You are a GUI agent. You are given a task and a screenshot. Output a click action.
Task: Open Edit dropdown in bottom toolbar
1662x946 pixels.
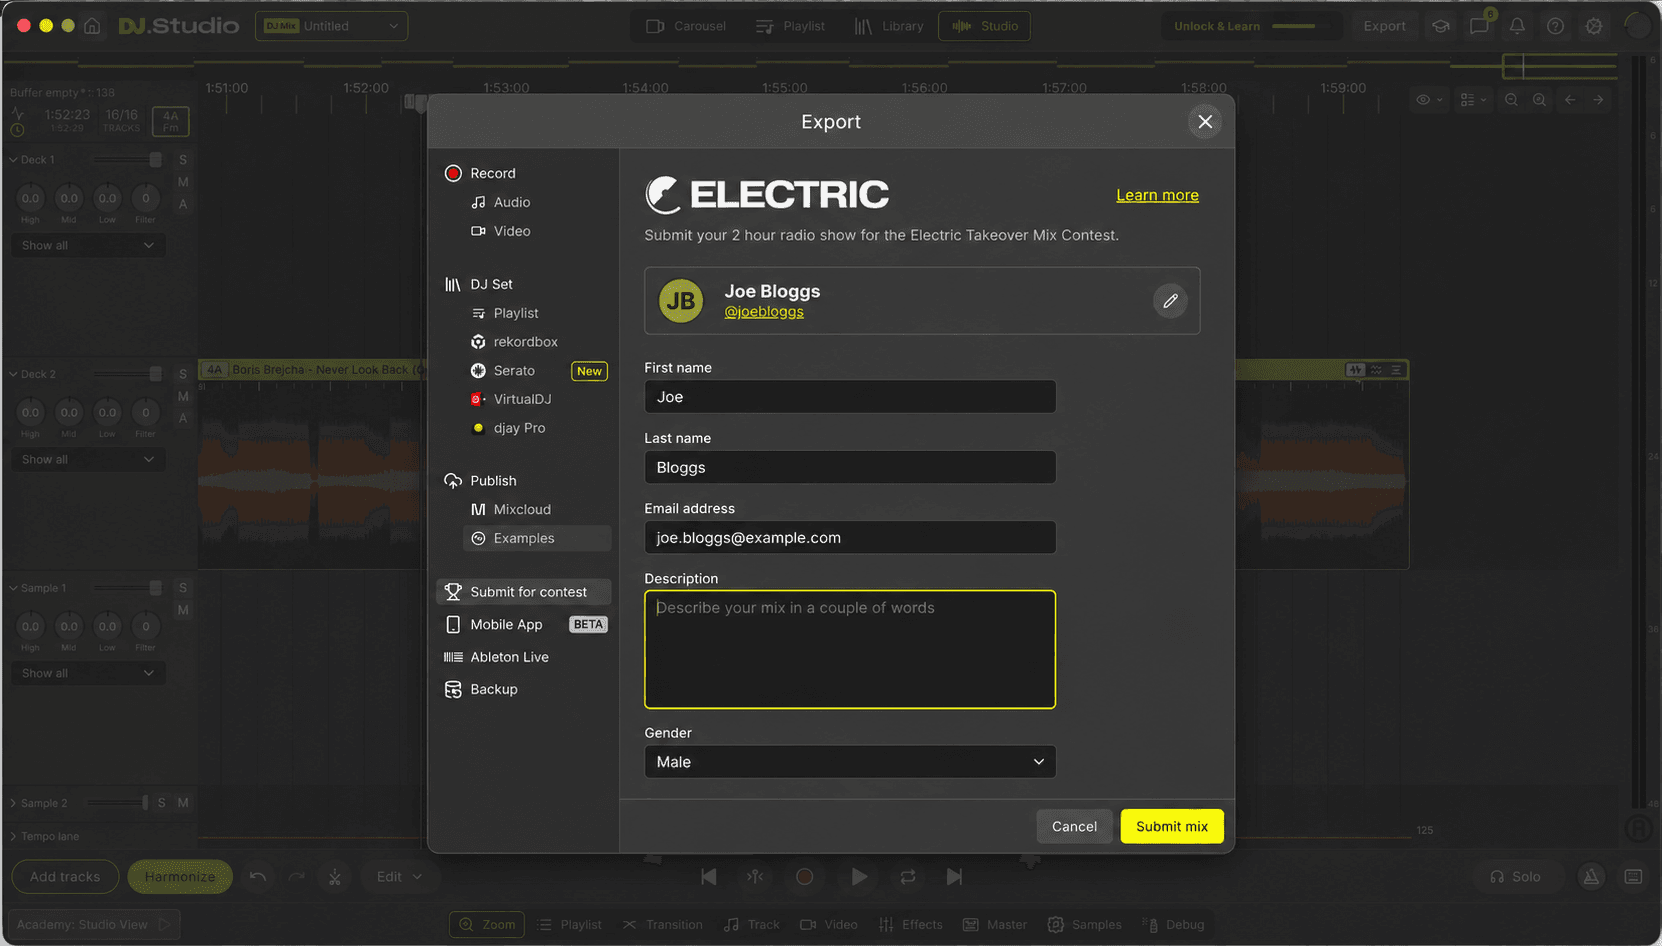click(399, 877)
